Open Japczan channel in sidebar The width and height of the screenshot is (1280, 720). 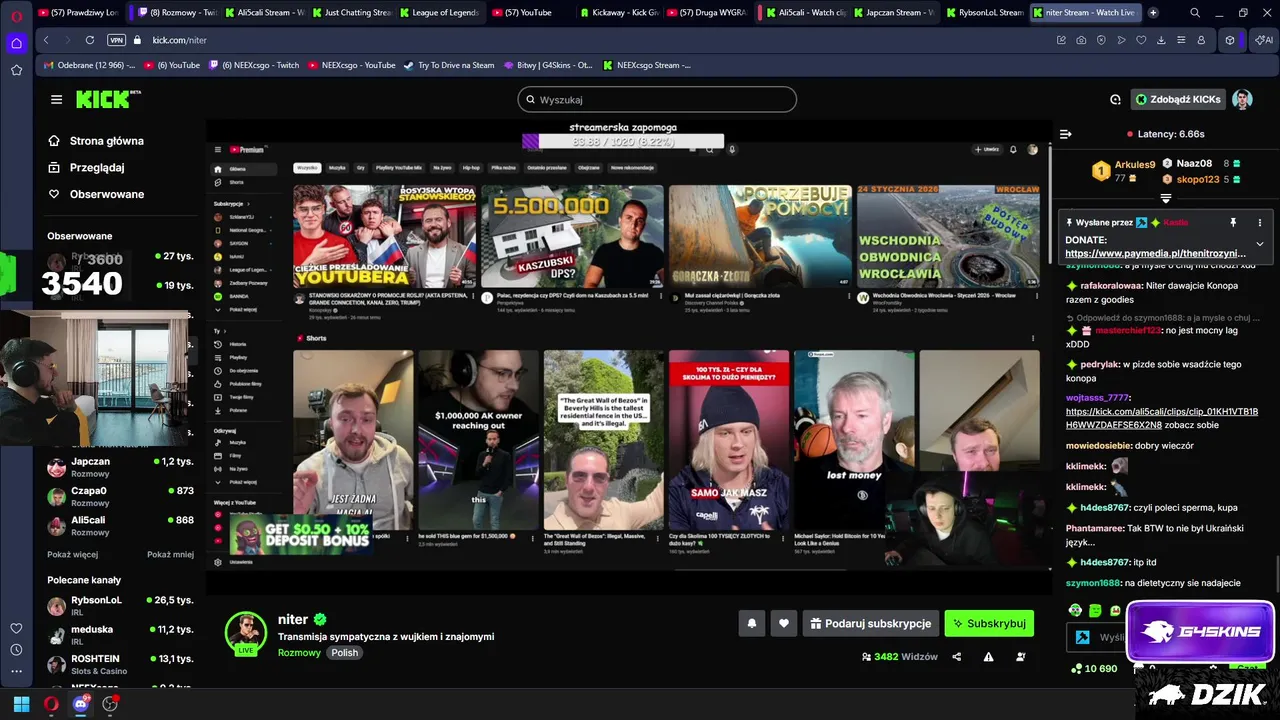[120, 467]
